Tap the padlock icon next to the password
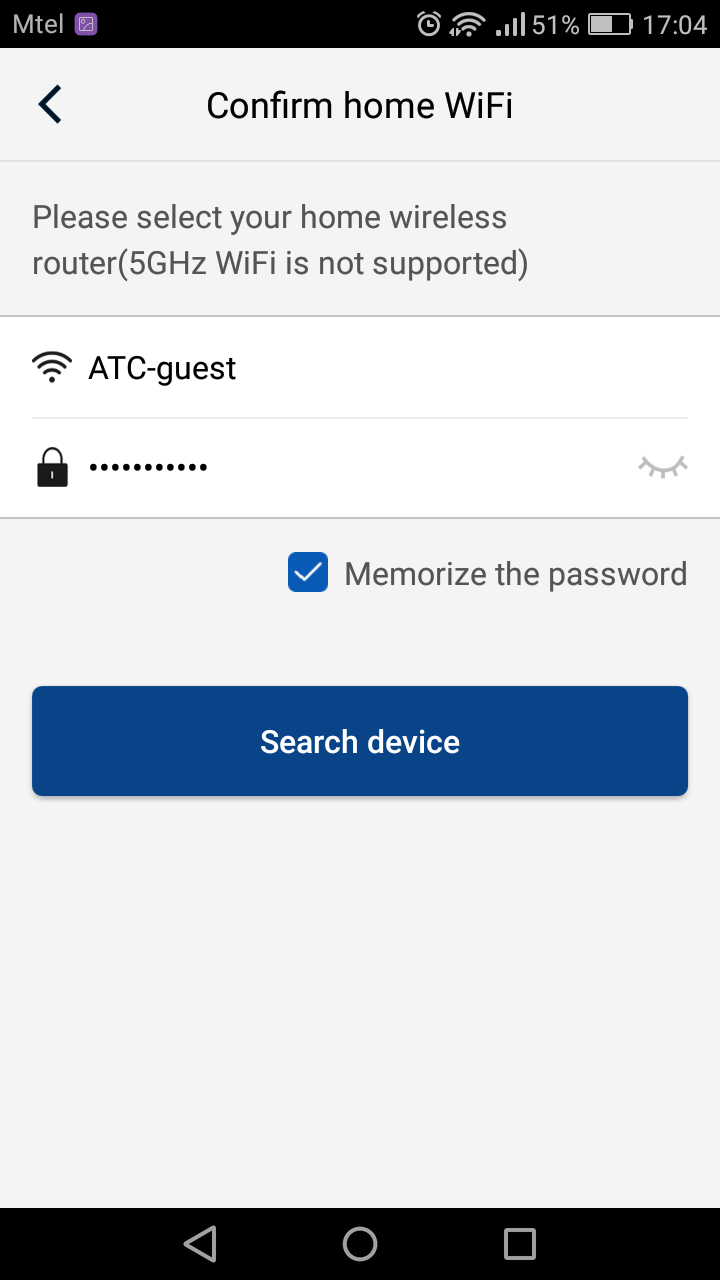 (52, 467)
